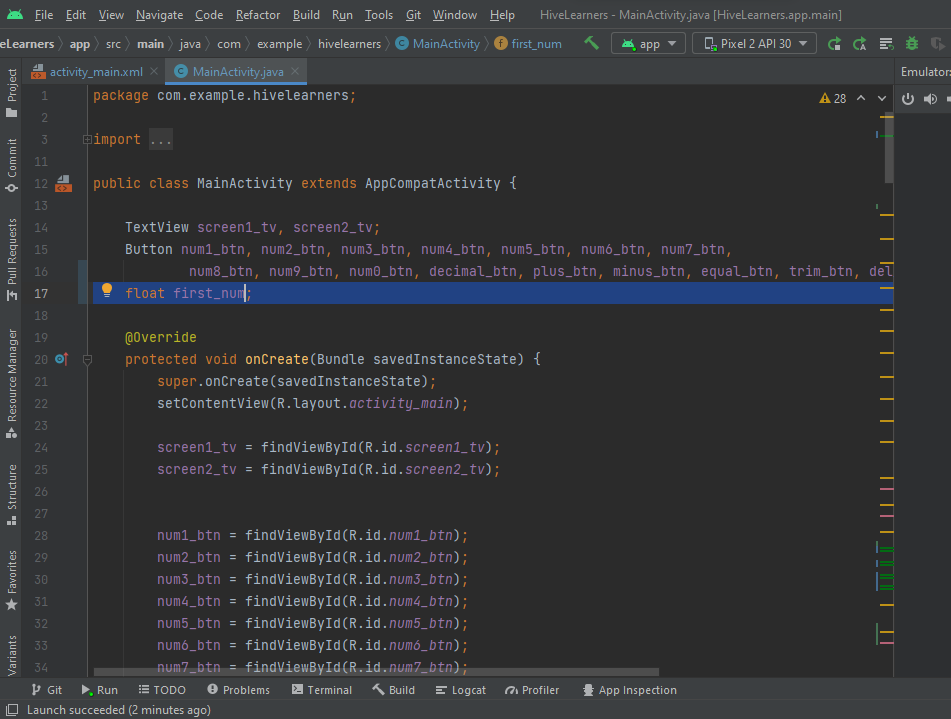Open the Terminal tool window
This screenshot has height=719, width=951.
[x=321, y=690]
